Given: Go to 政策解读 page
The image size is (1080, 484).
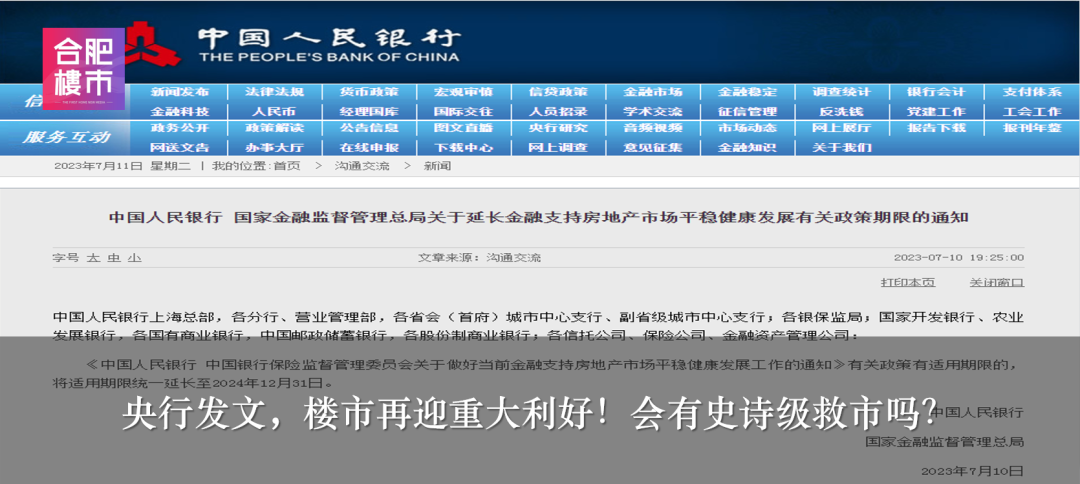Looking at the screenshot, I should (274, 128).
